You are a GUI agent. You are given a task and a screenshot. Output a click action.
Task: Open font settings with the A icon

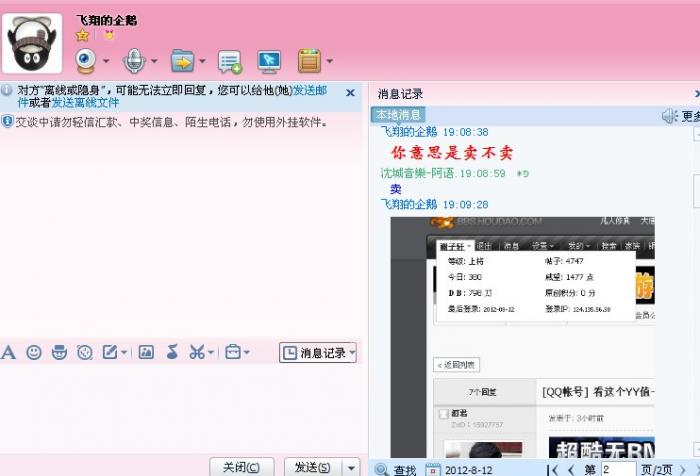click(x=8, y=352)
